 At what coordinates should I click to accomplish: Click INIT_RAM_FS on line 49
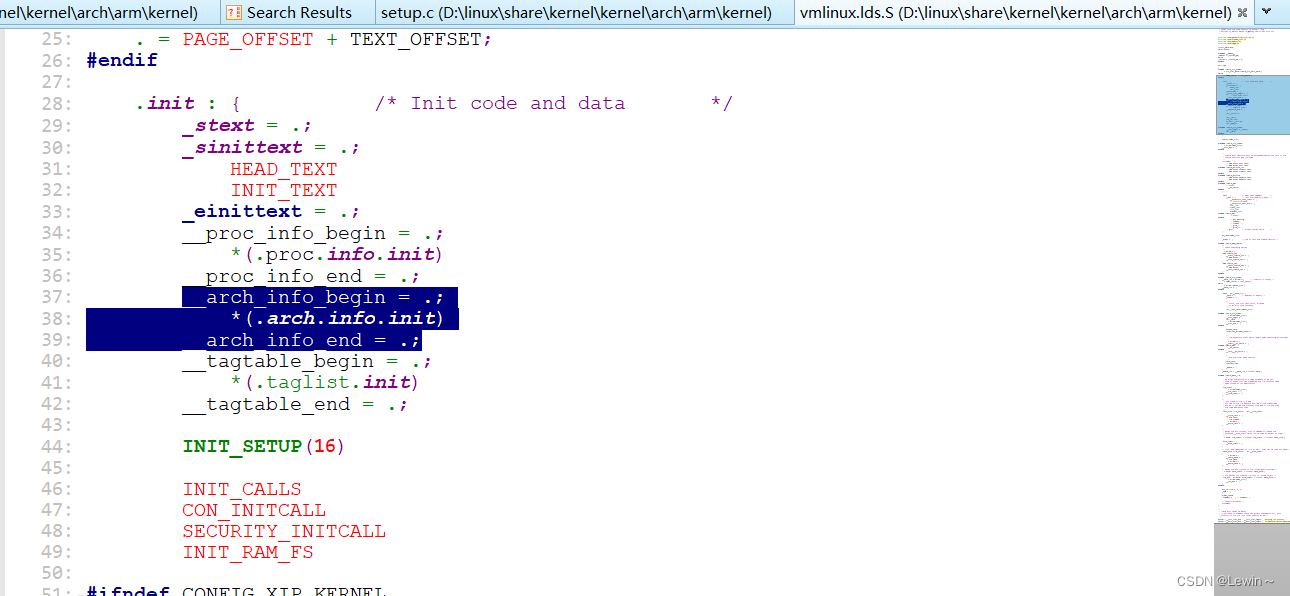coord(247,552)
